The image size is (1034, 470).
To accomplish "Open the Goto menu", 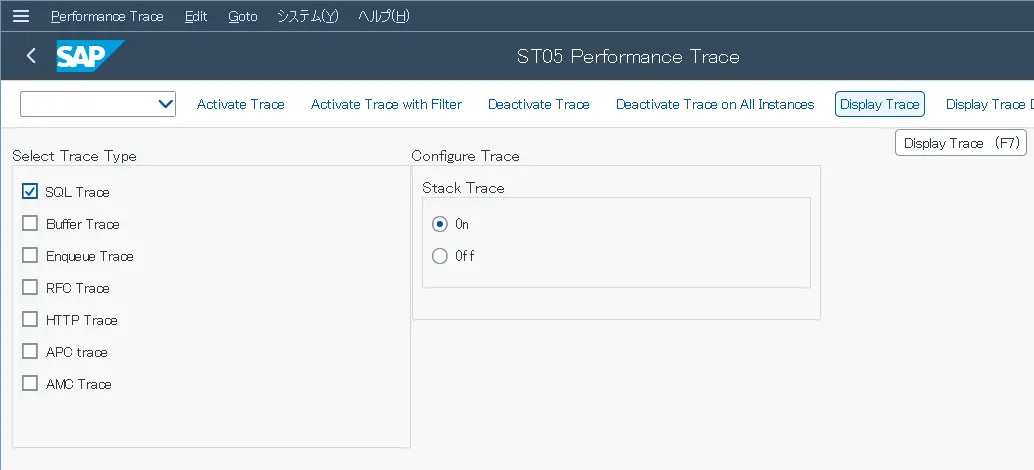I will pos(242,16).
